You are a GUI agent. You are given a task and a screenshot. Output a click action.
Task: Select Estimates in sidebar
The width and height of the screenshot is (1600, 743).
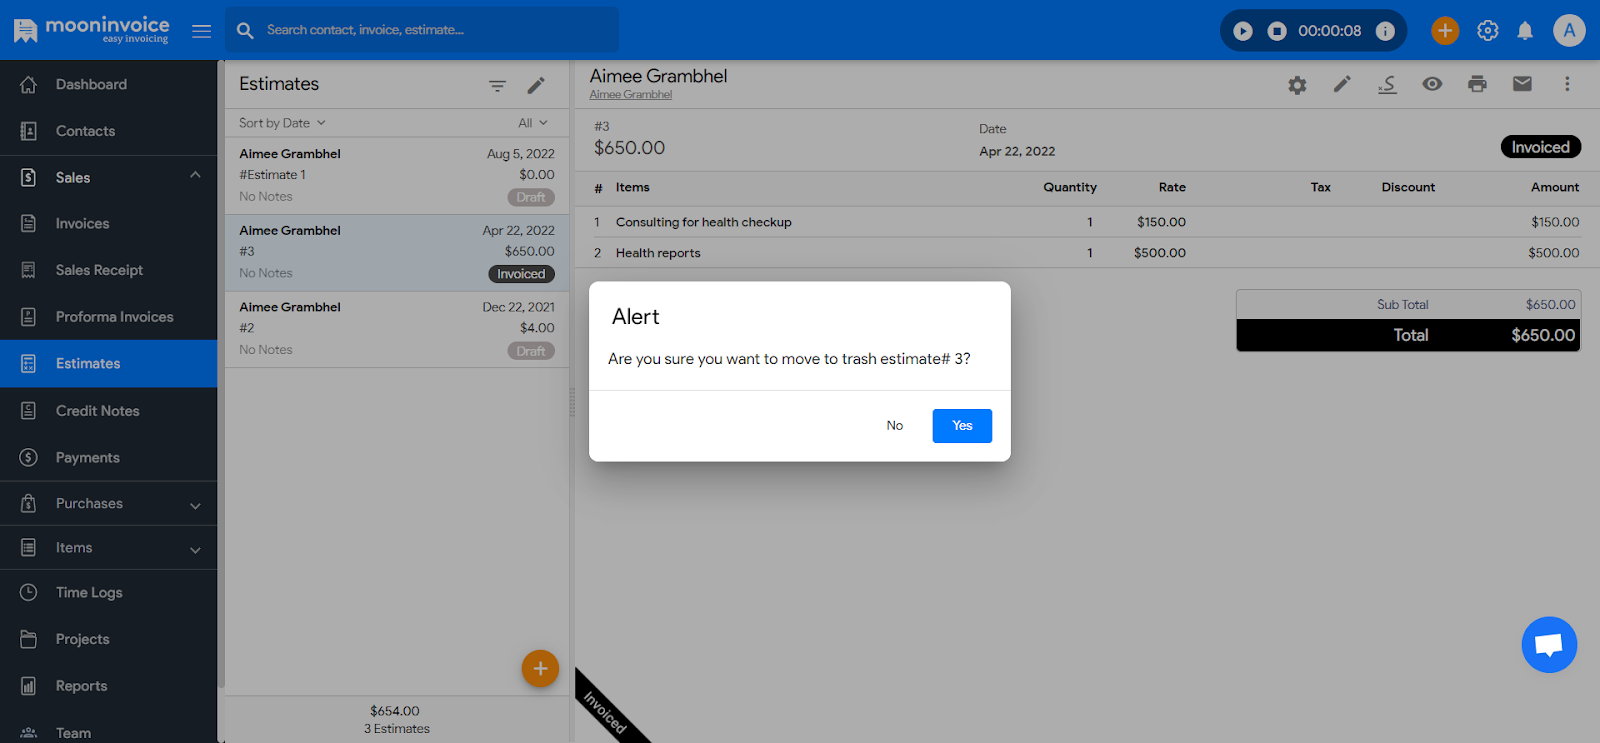(x=108, y=364)
